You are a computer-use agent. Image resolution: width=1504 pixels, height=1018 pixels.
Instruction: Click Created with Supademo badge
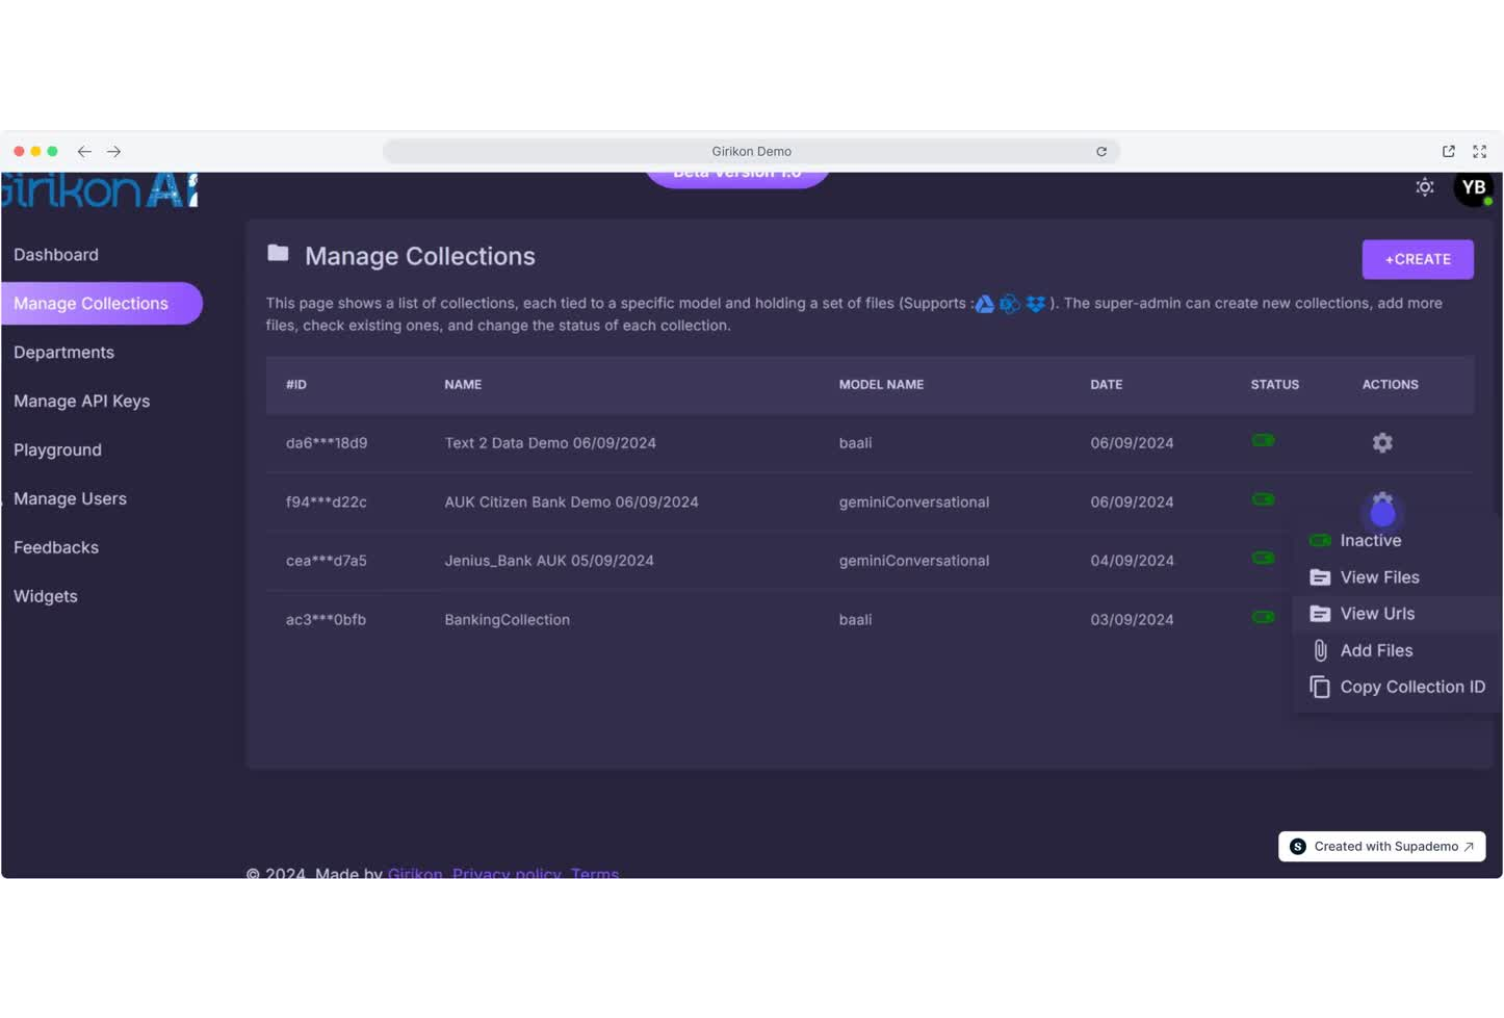point(1381,846)
